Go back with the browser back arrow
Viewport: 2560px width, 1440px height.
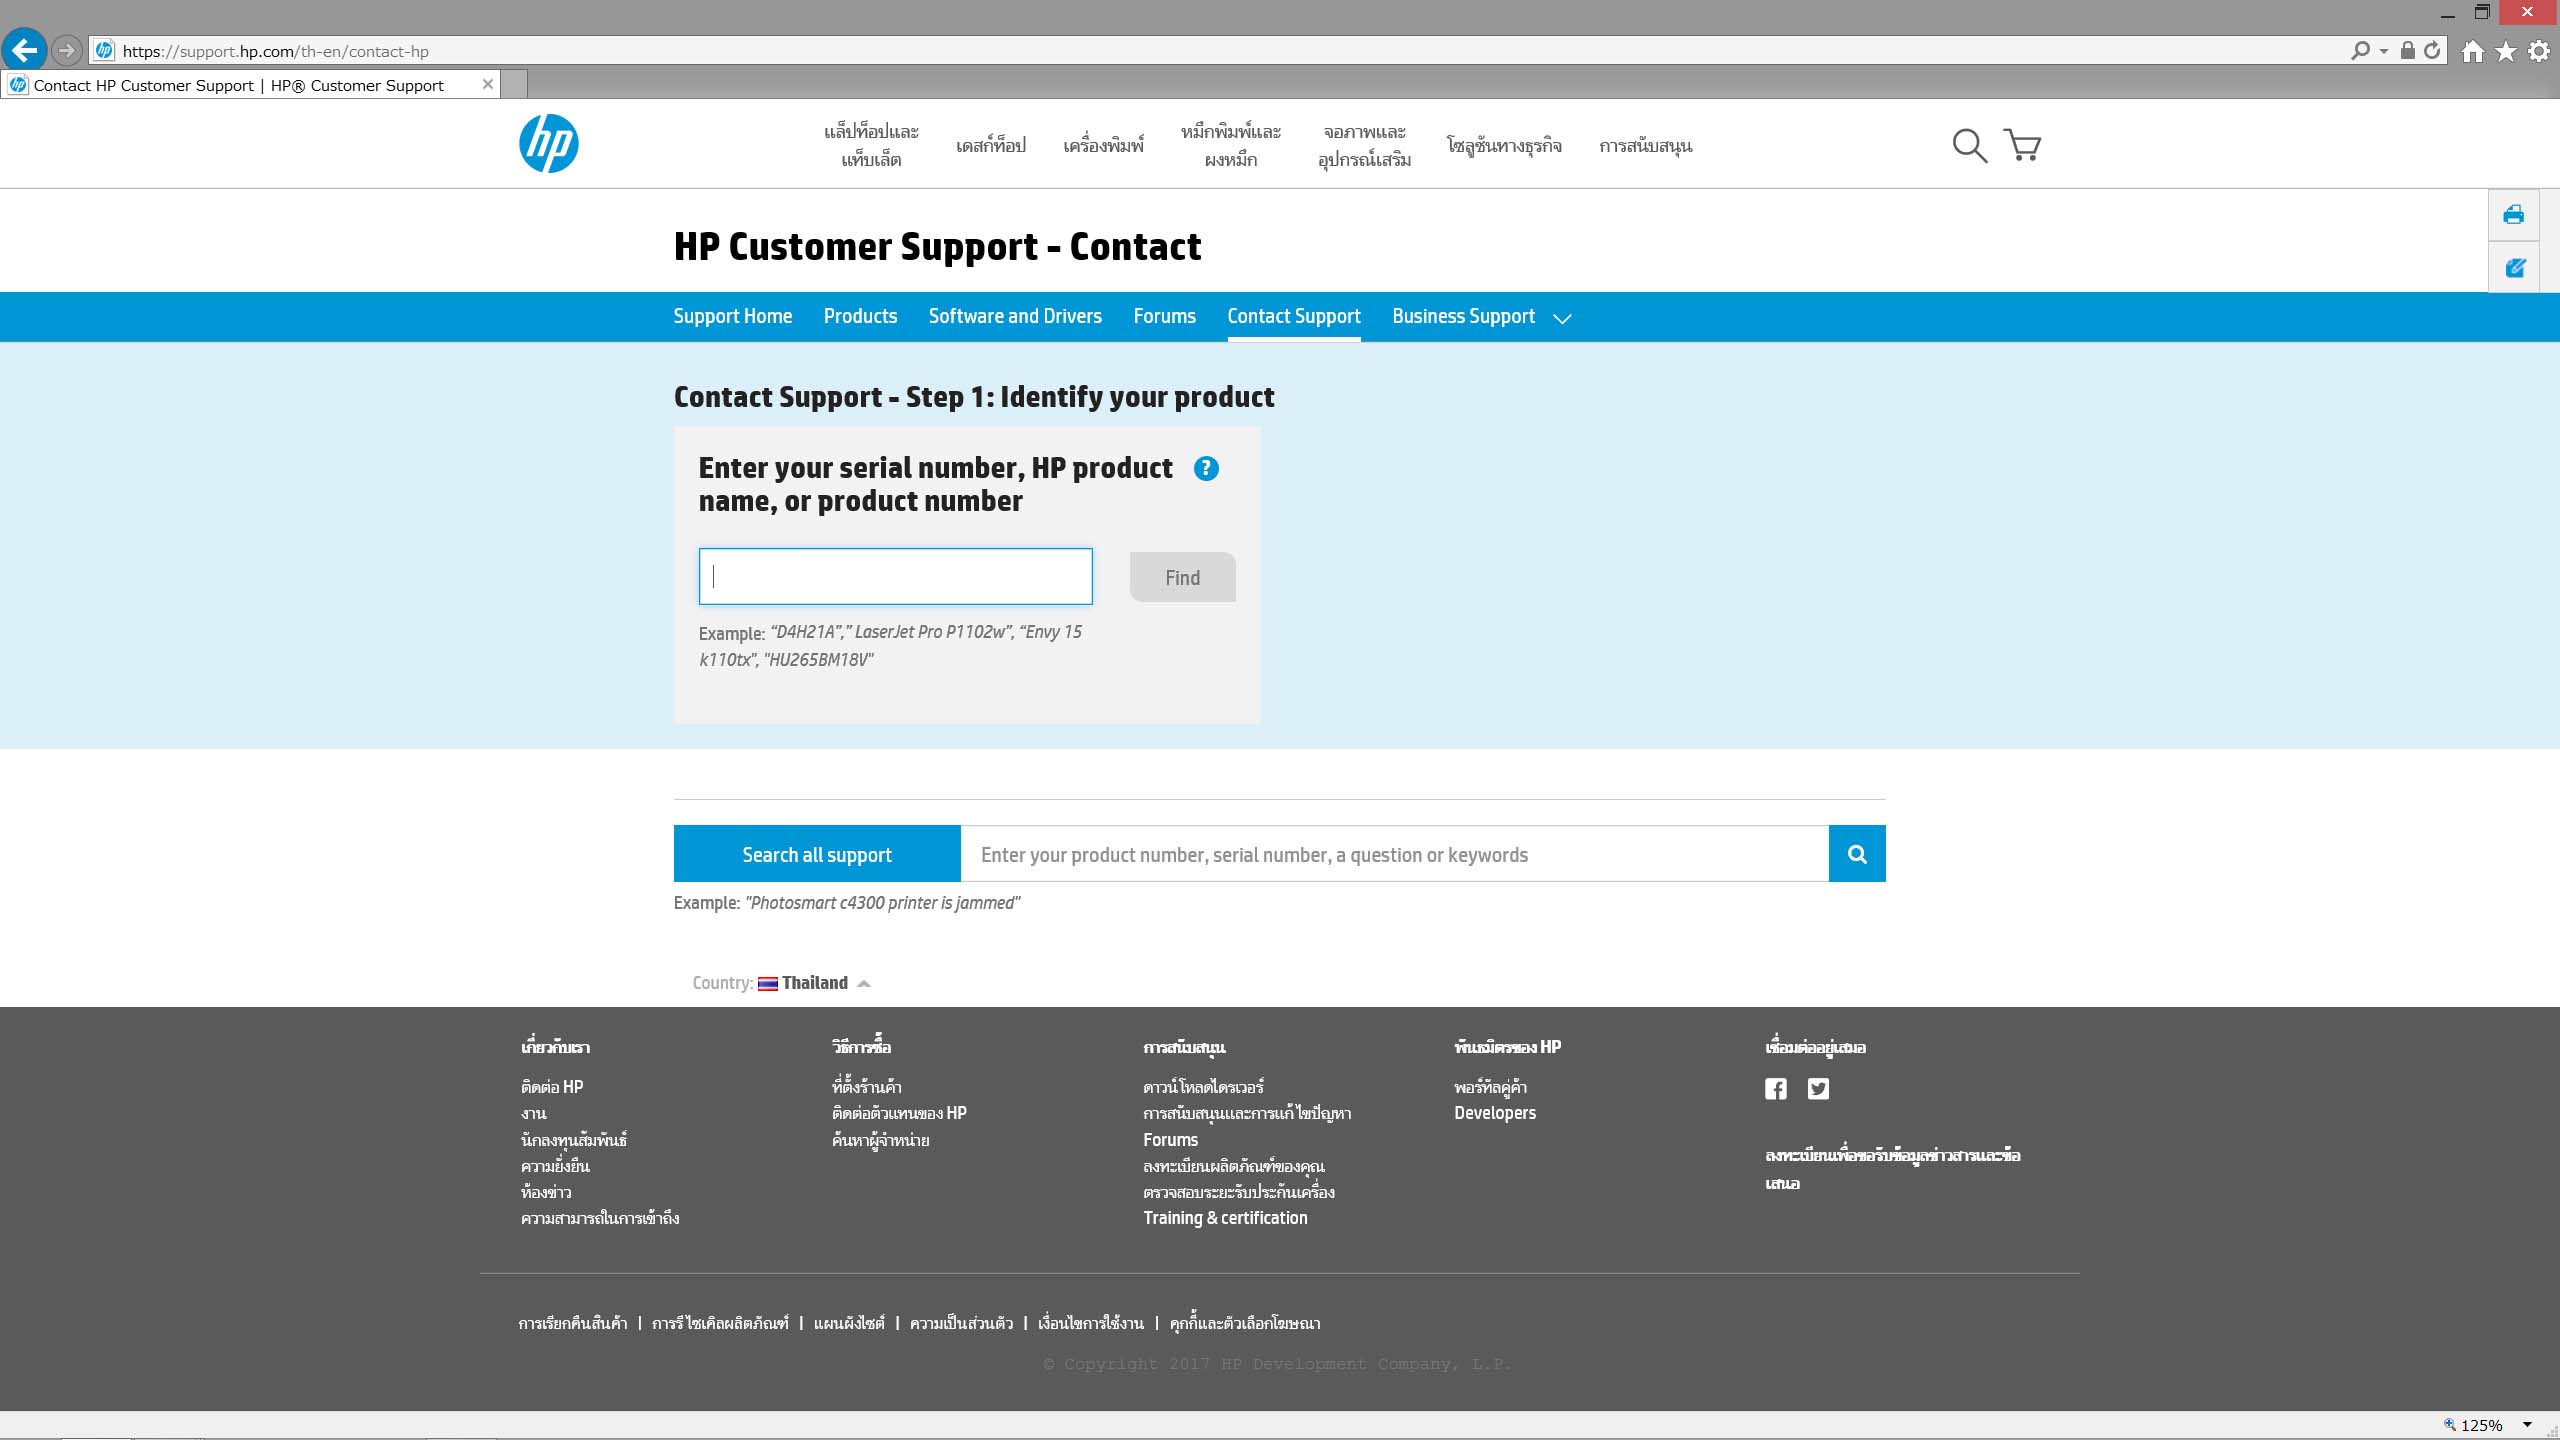24,49
